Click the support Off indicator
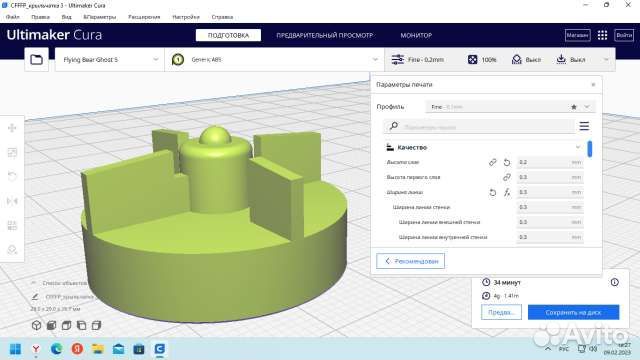 [526, 60]
